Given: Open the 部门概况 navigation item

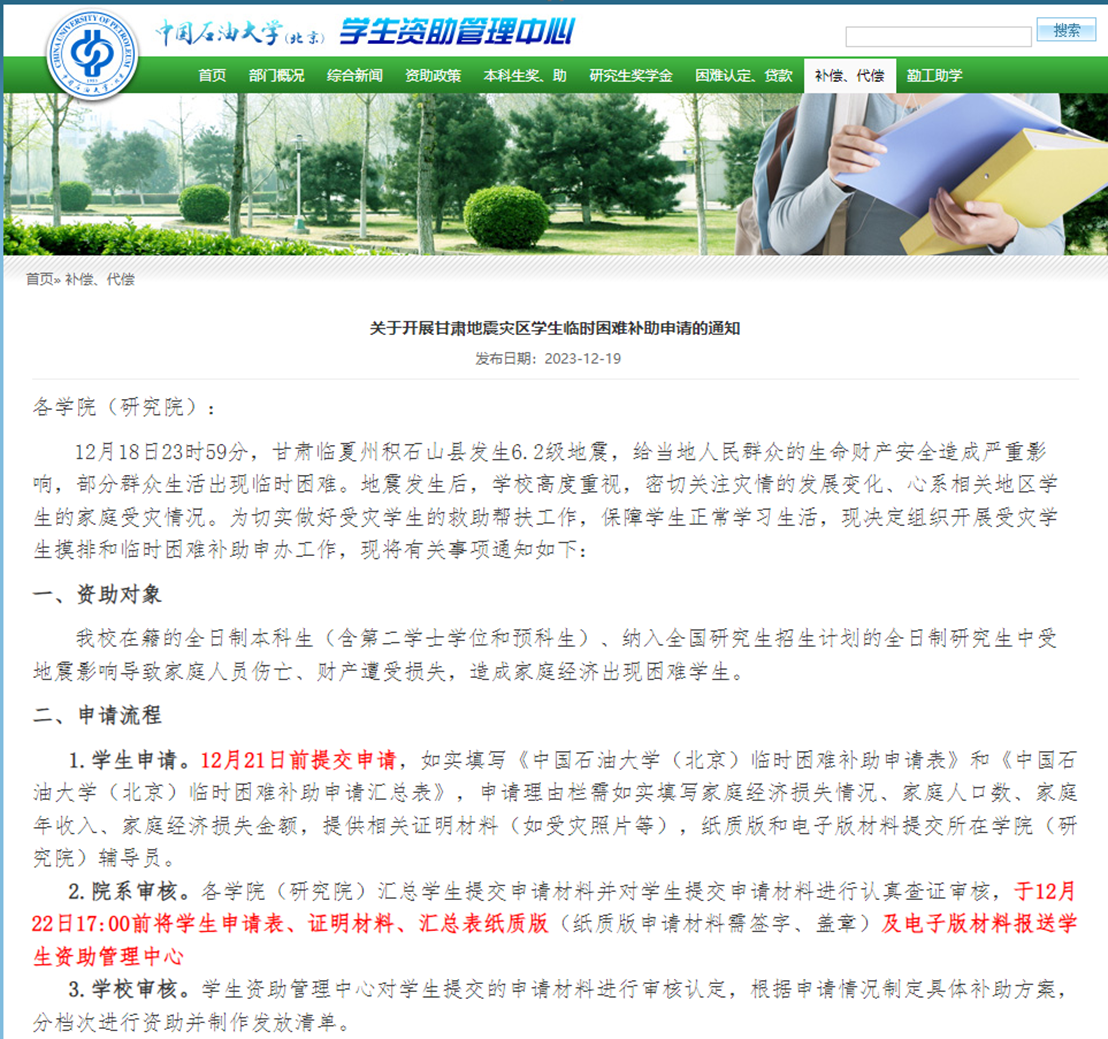Looking at the screenshot, I should pos(276,75).
